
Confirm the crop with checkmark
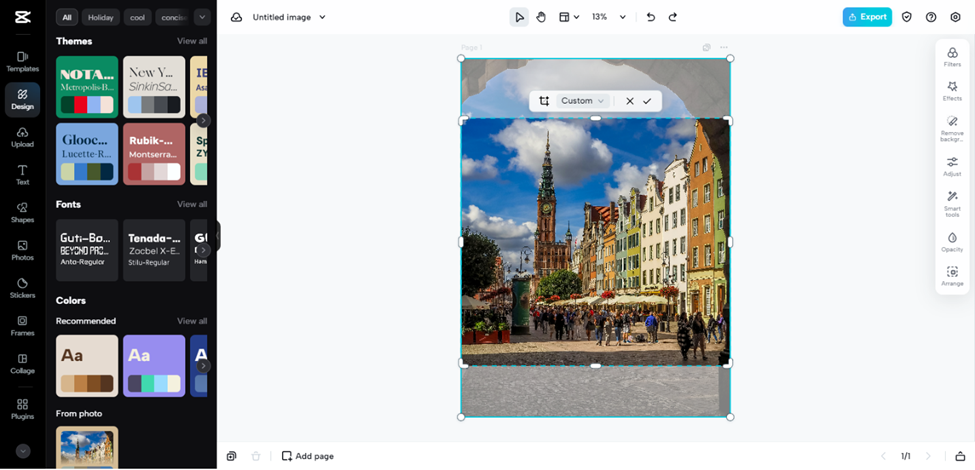click(x=647, y=101)
